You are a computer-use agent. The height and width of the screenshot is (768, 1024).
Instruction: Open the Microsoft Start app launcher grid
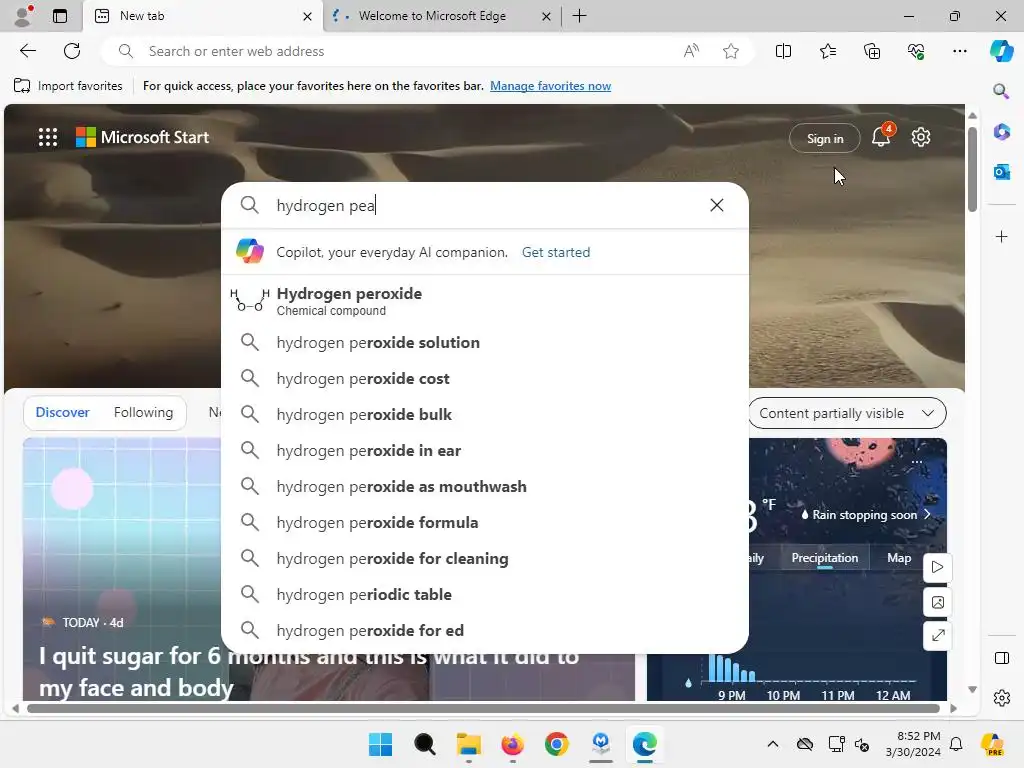tap(48, 137)
